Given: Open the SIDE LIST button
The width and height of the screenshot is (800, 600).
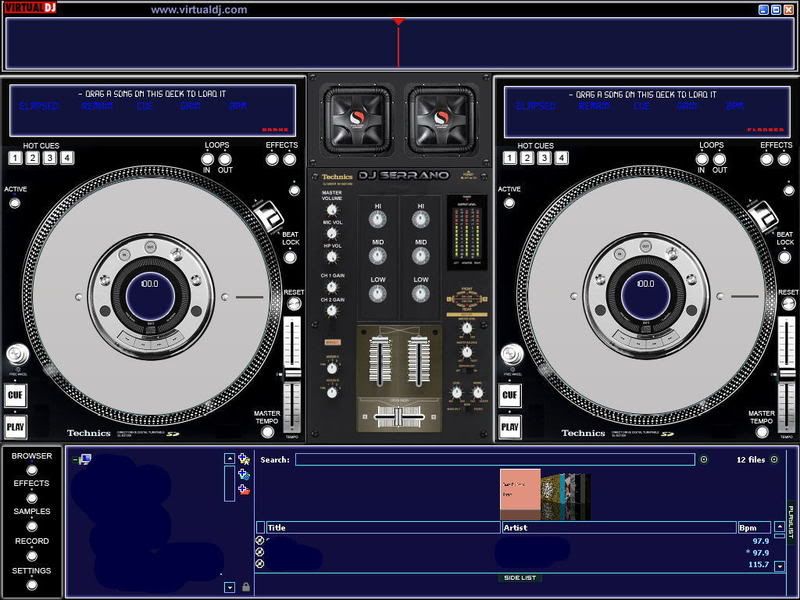Looking at the screenshot, I should point(518,578).
